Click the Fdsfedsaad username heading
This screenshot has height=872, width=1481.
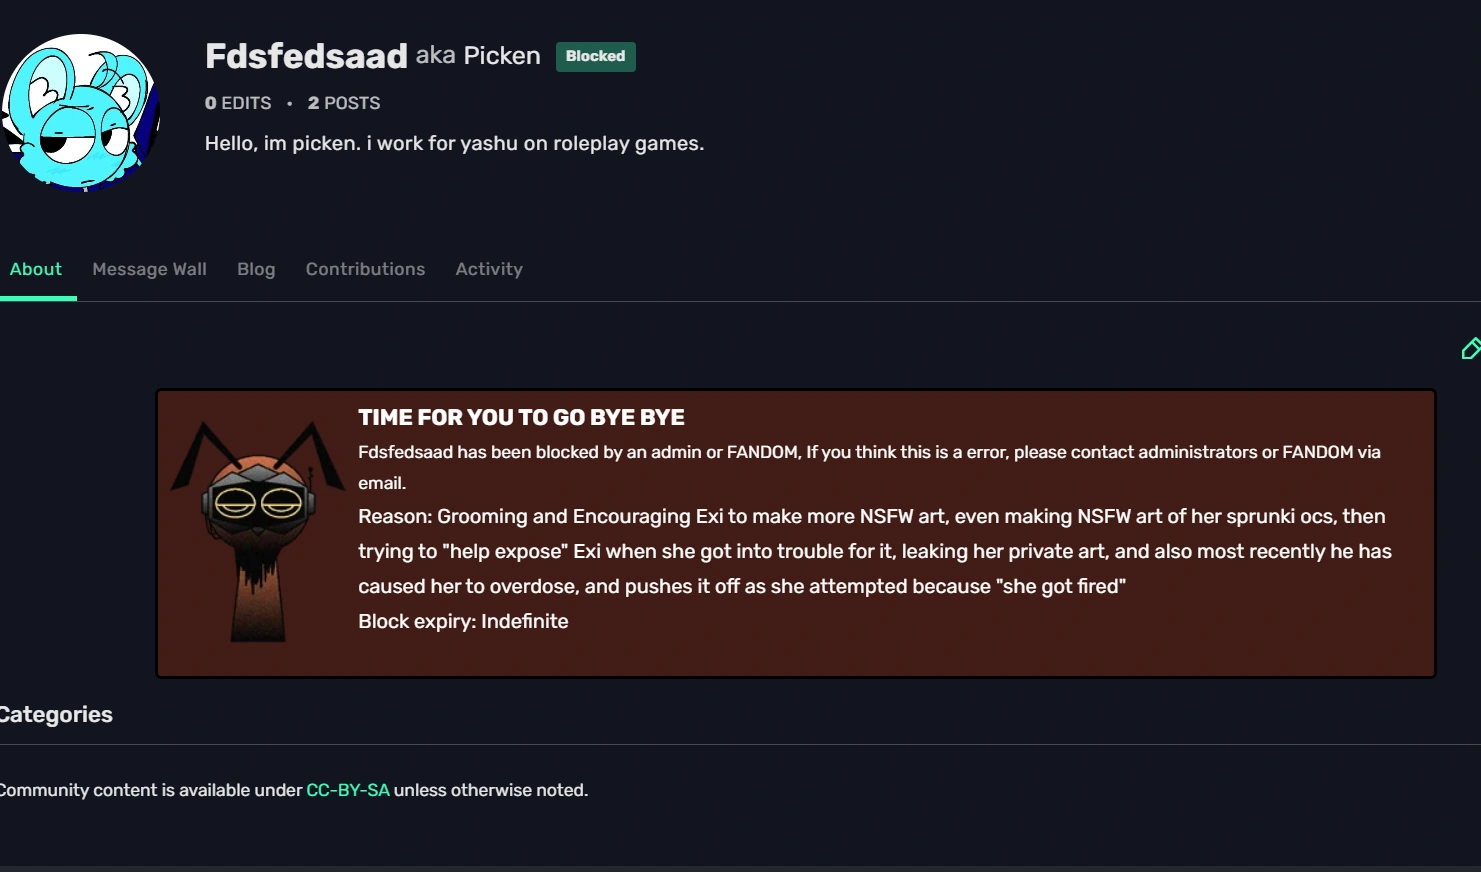306,56
